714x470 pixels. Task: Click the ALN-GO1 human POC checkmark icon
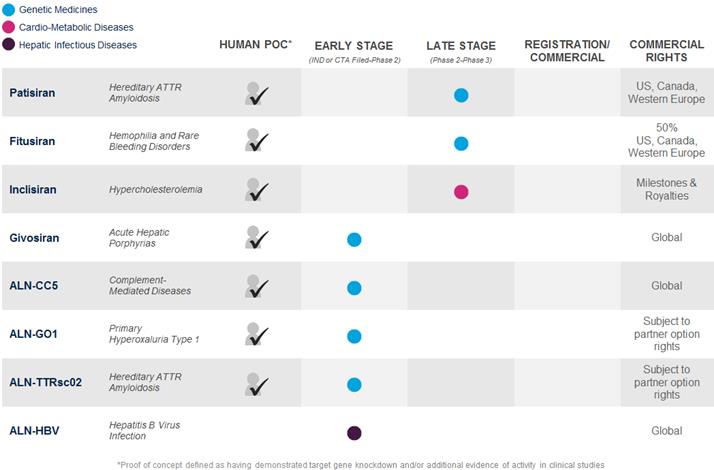[257, 334]
